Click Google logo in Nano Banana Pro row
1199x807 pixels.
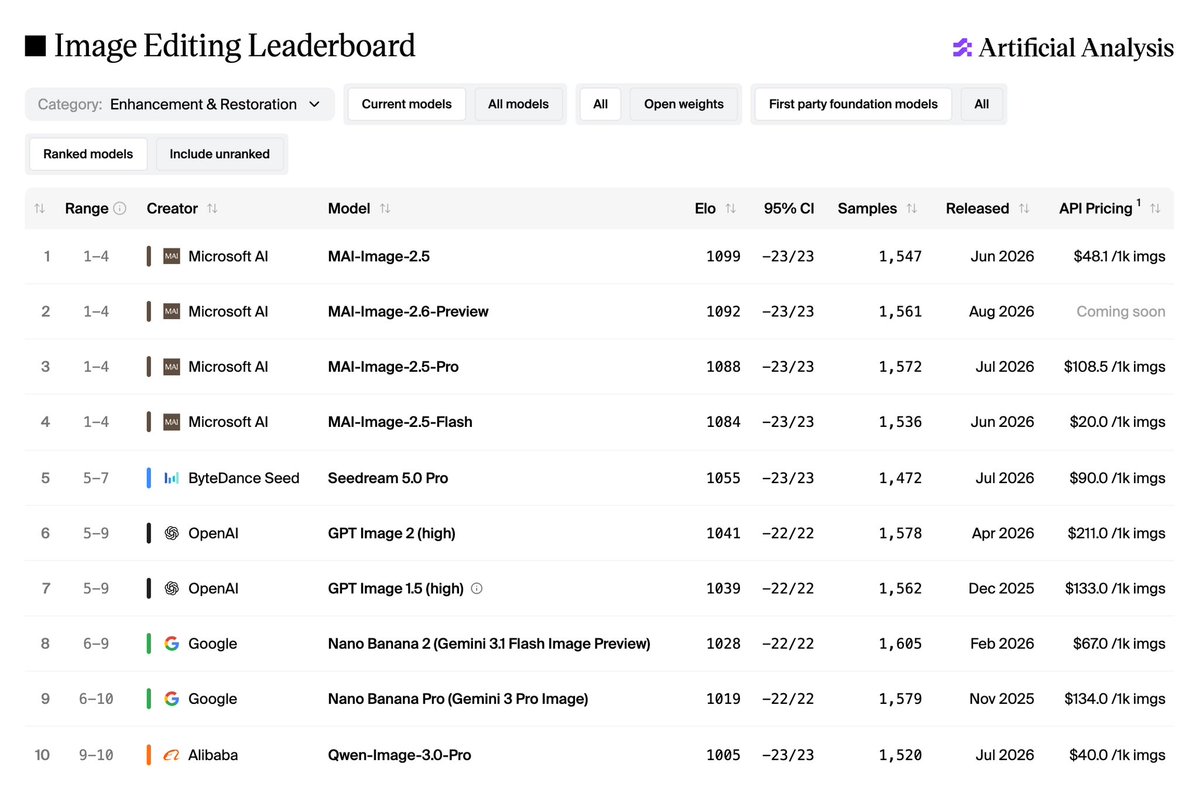[172, 698]
